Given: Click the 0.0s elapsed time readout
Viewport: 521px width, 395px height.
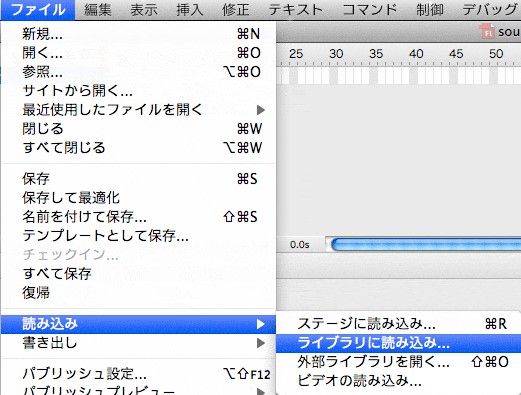Looking at the screenshot, I should (x=300, y=245).
